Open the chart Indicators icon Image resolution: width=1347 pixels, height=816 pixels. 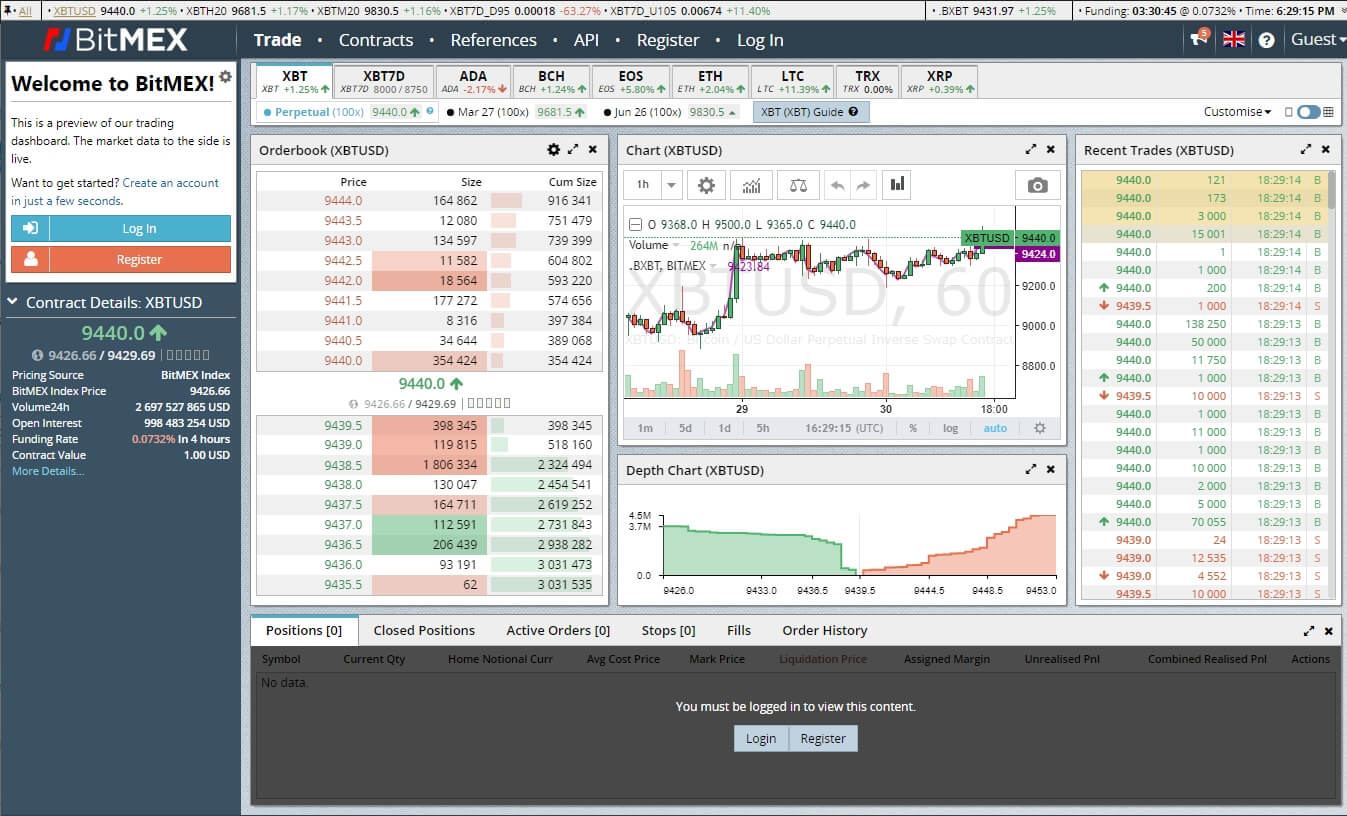[x=751, y=185]
